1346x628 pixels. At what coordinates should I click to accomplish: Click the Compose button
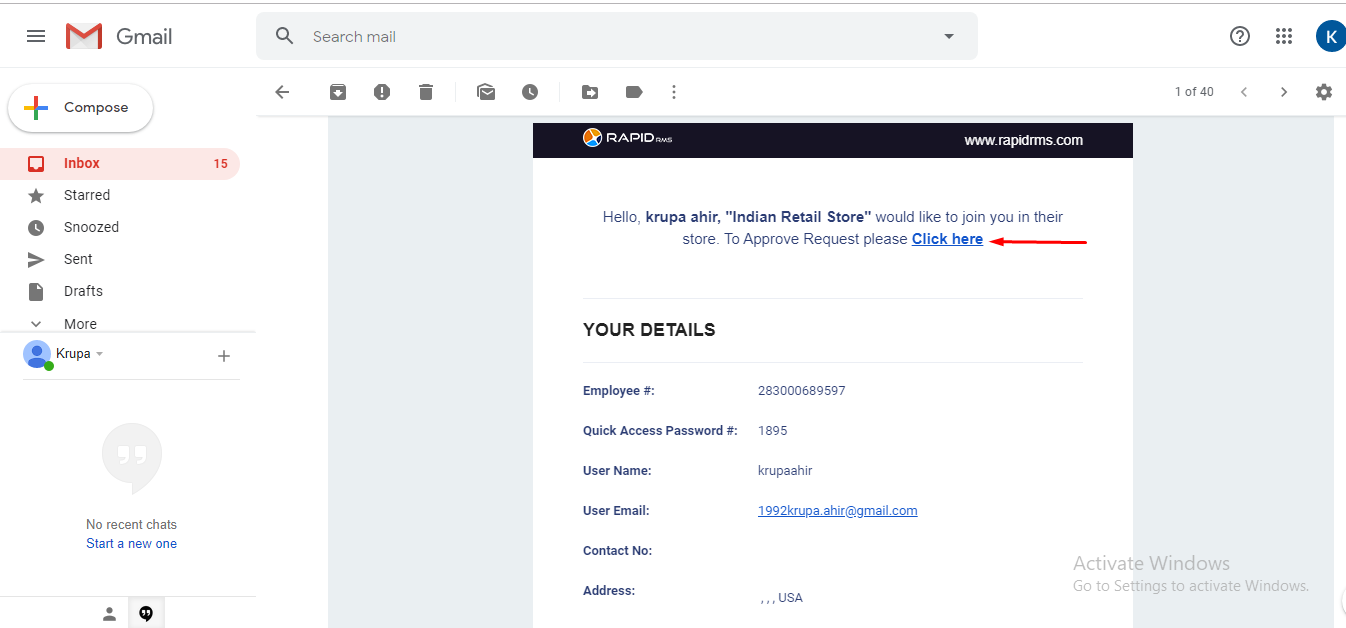pyautogui.click(x=81, y=108)
